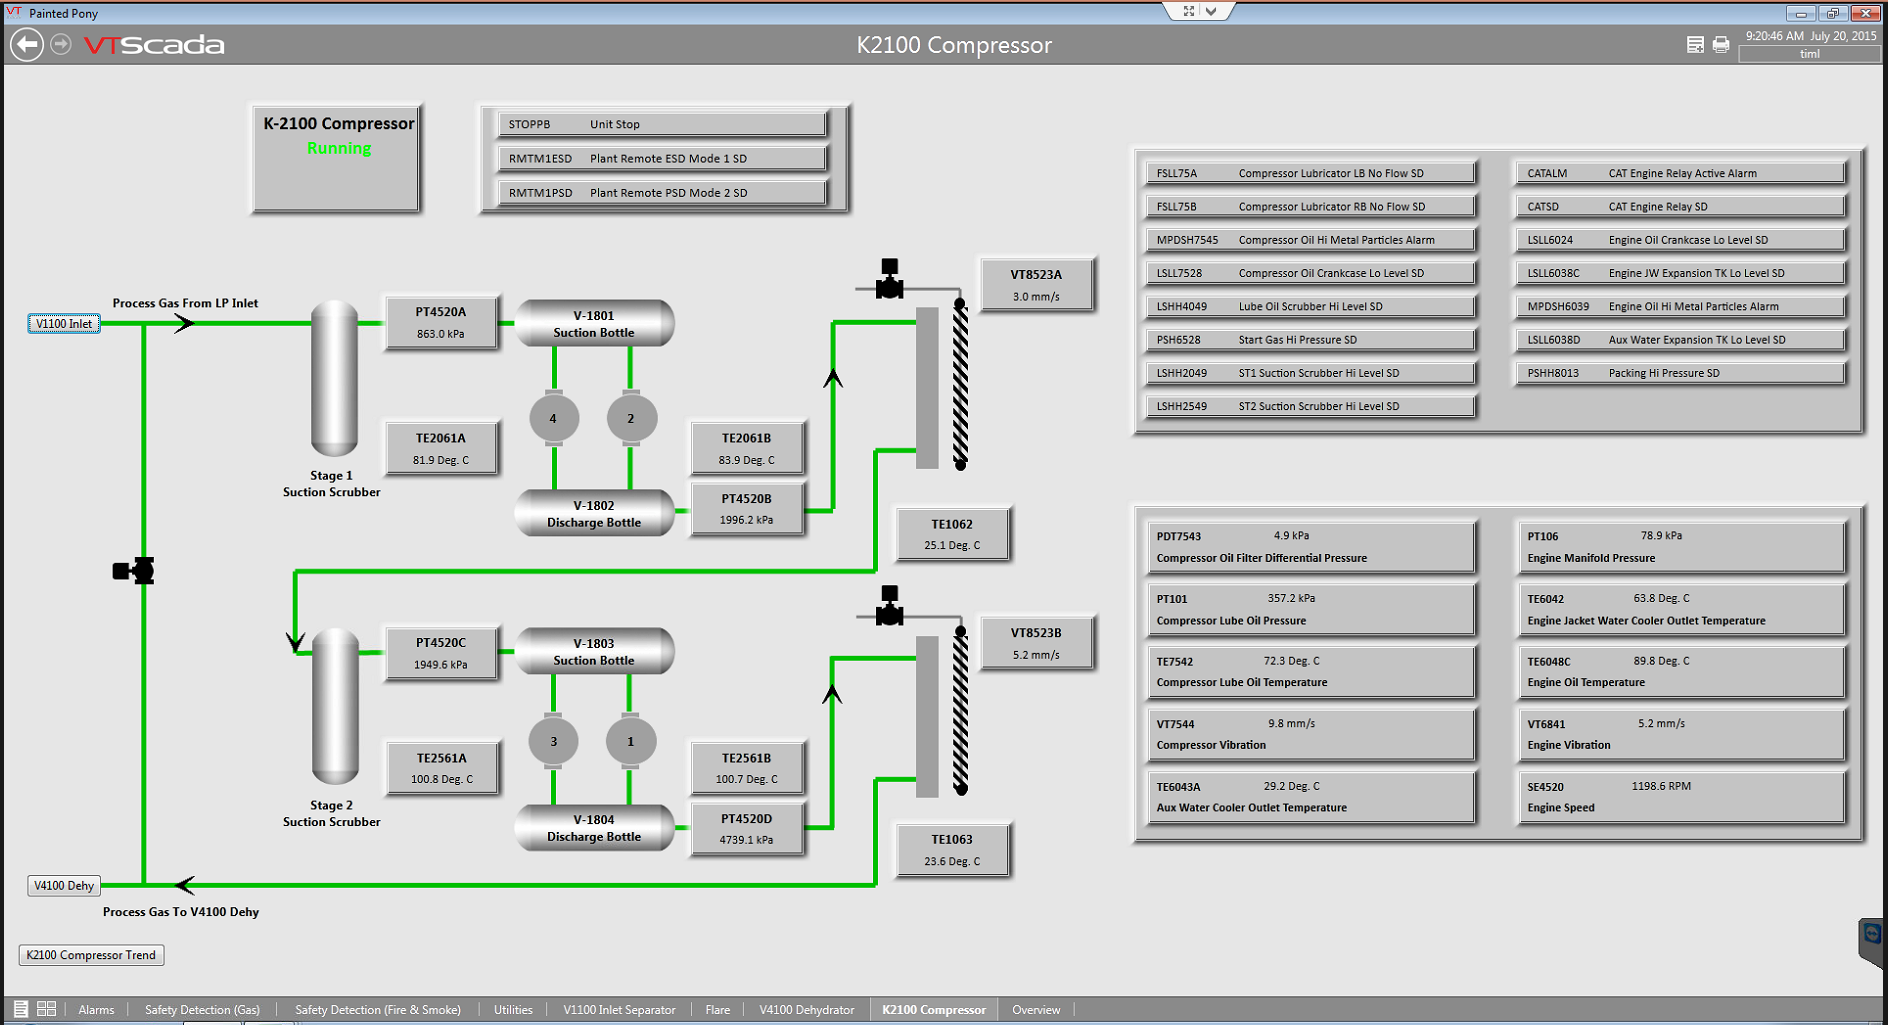Viewport: 1888px width, 1025px height.
Task: Open the K2100 Compressor Trend view
Action: [90, 954]
